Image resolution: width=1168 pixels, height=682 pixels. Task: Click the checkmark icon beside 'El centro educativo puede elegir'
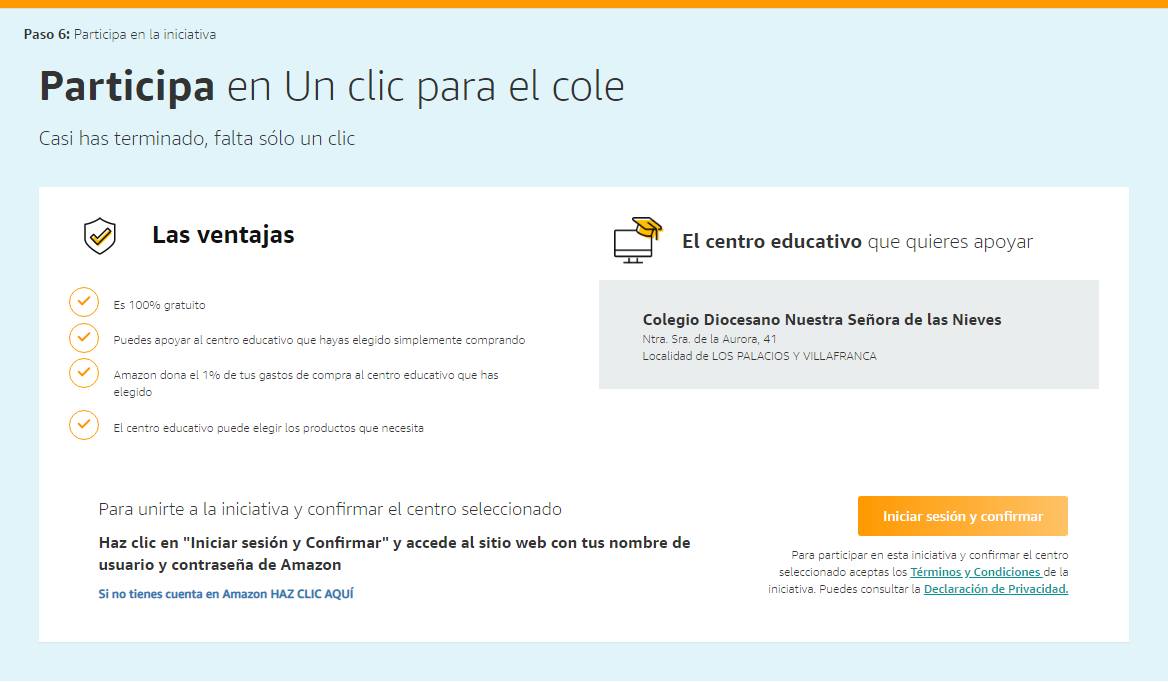click(84, 425)
